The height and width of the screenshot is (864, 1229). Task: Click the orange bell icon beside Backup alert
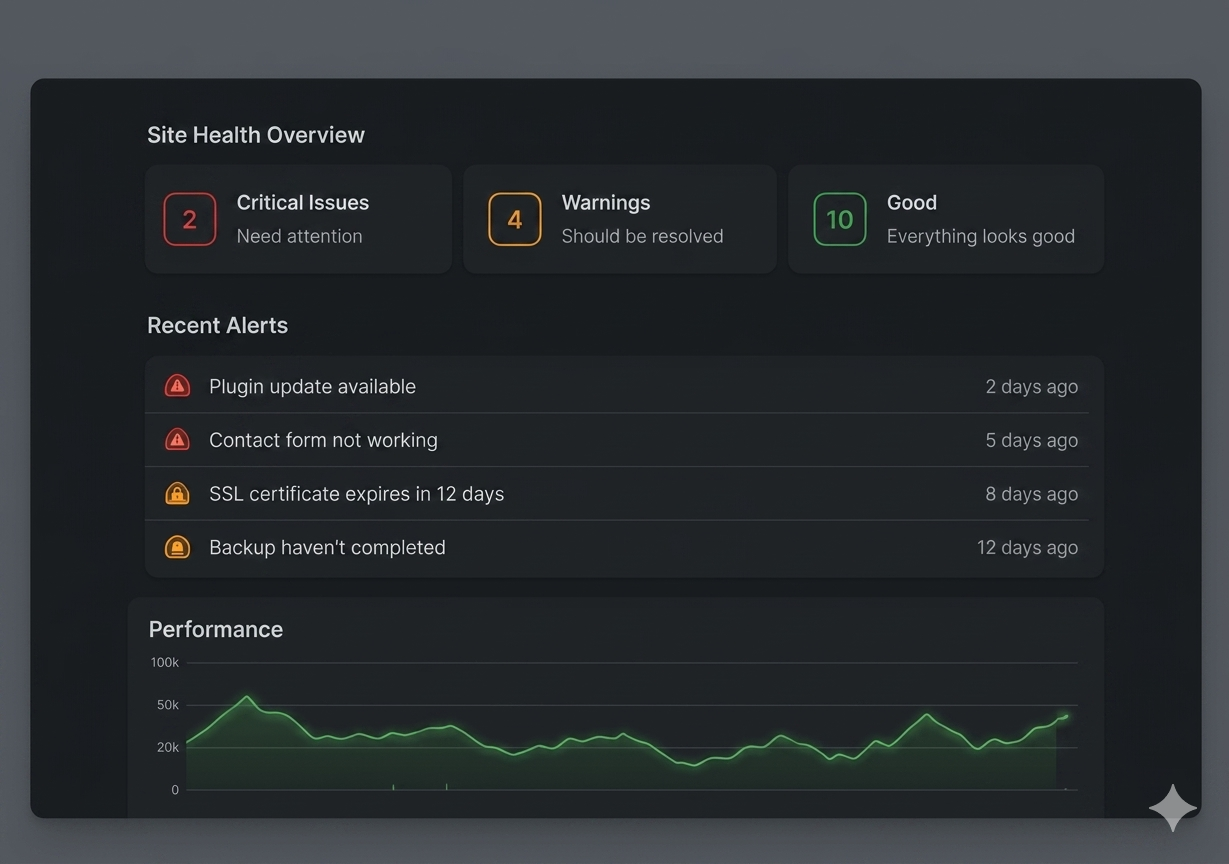pyautogui.click(x=177, y=547)
